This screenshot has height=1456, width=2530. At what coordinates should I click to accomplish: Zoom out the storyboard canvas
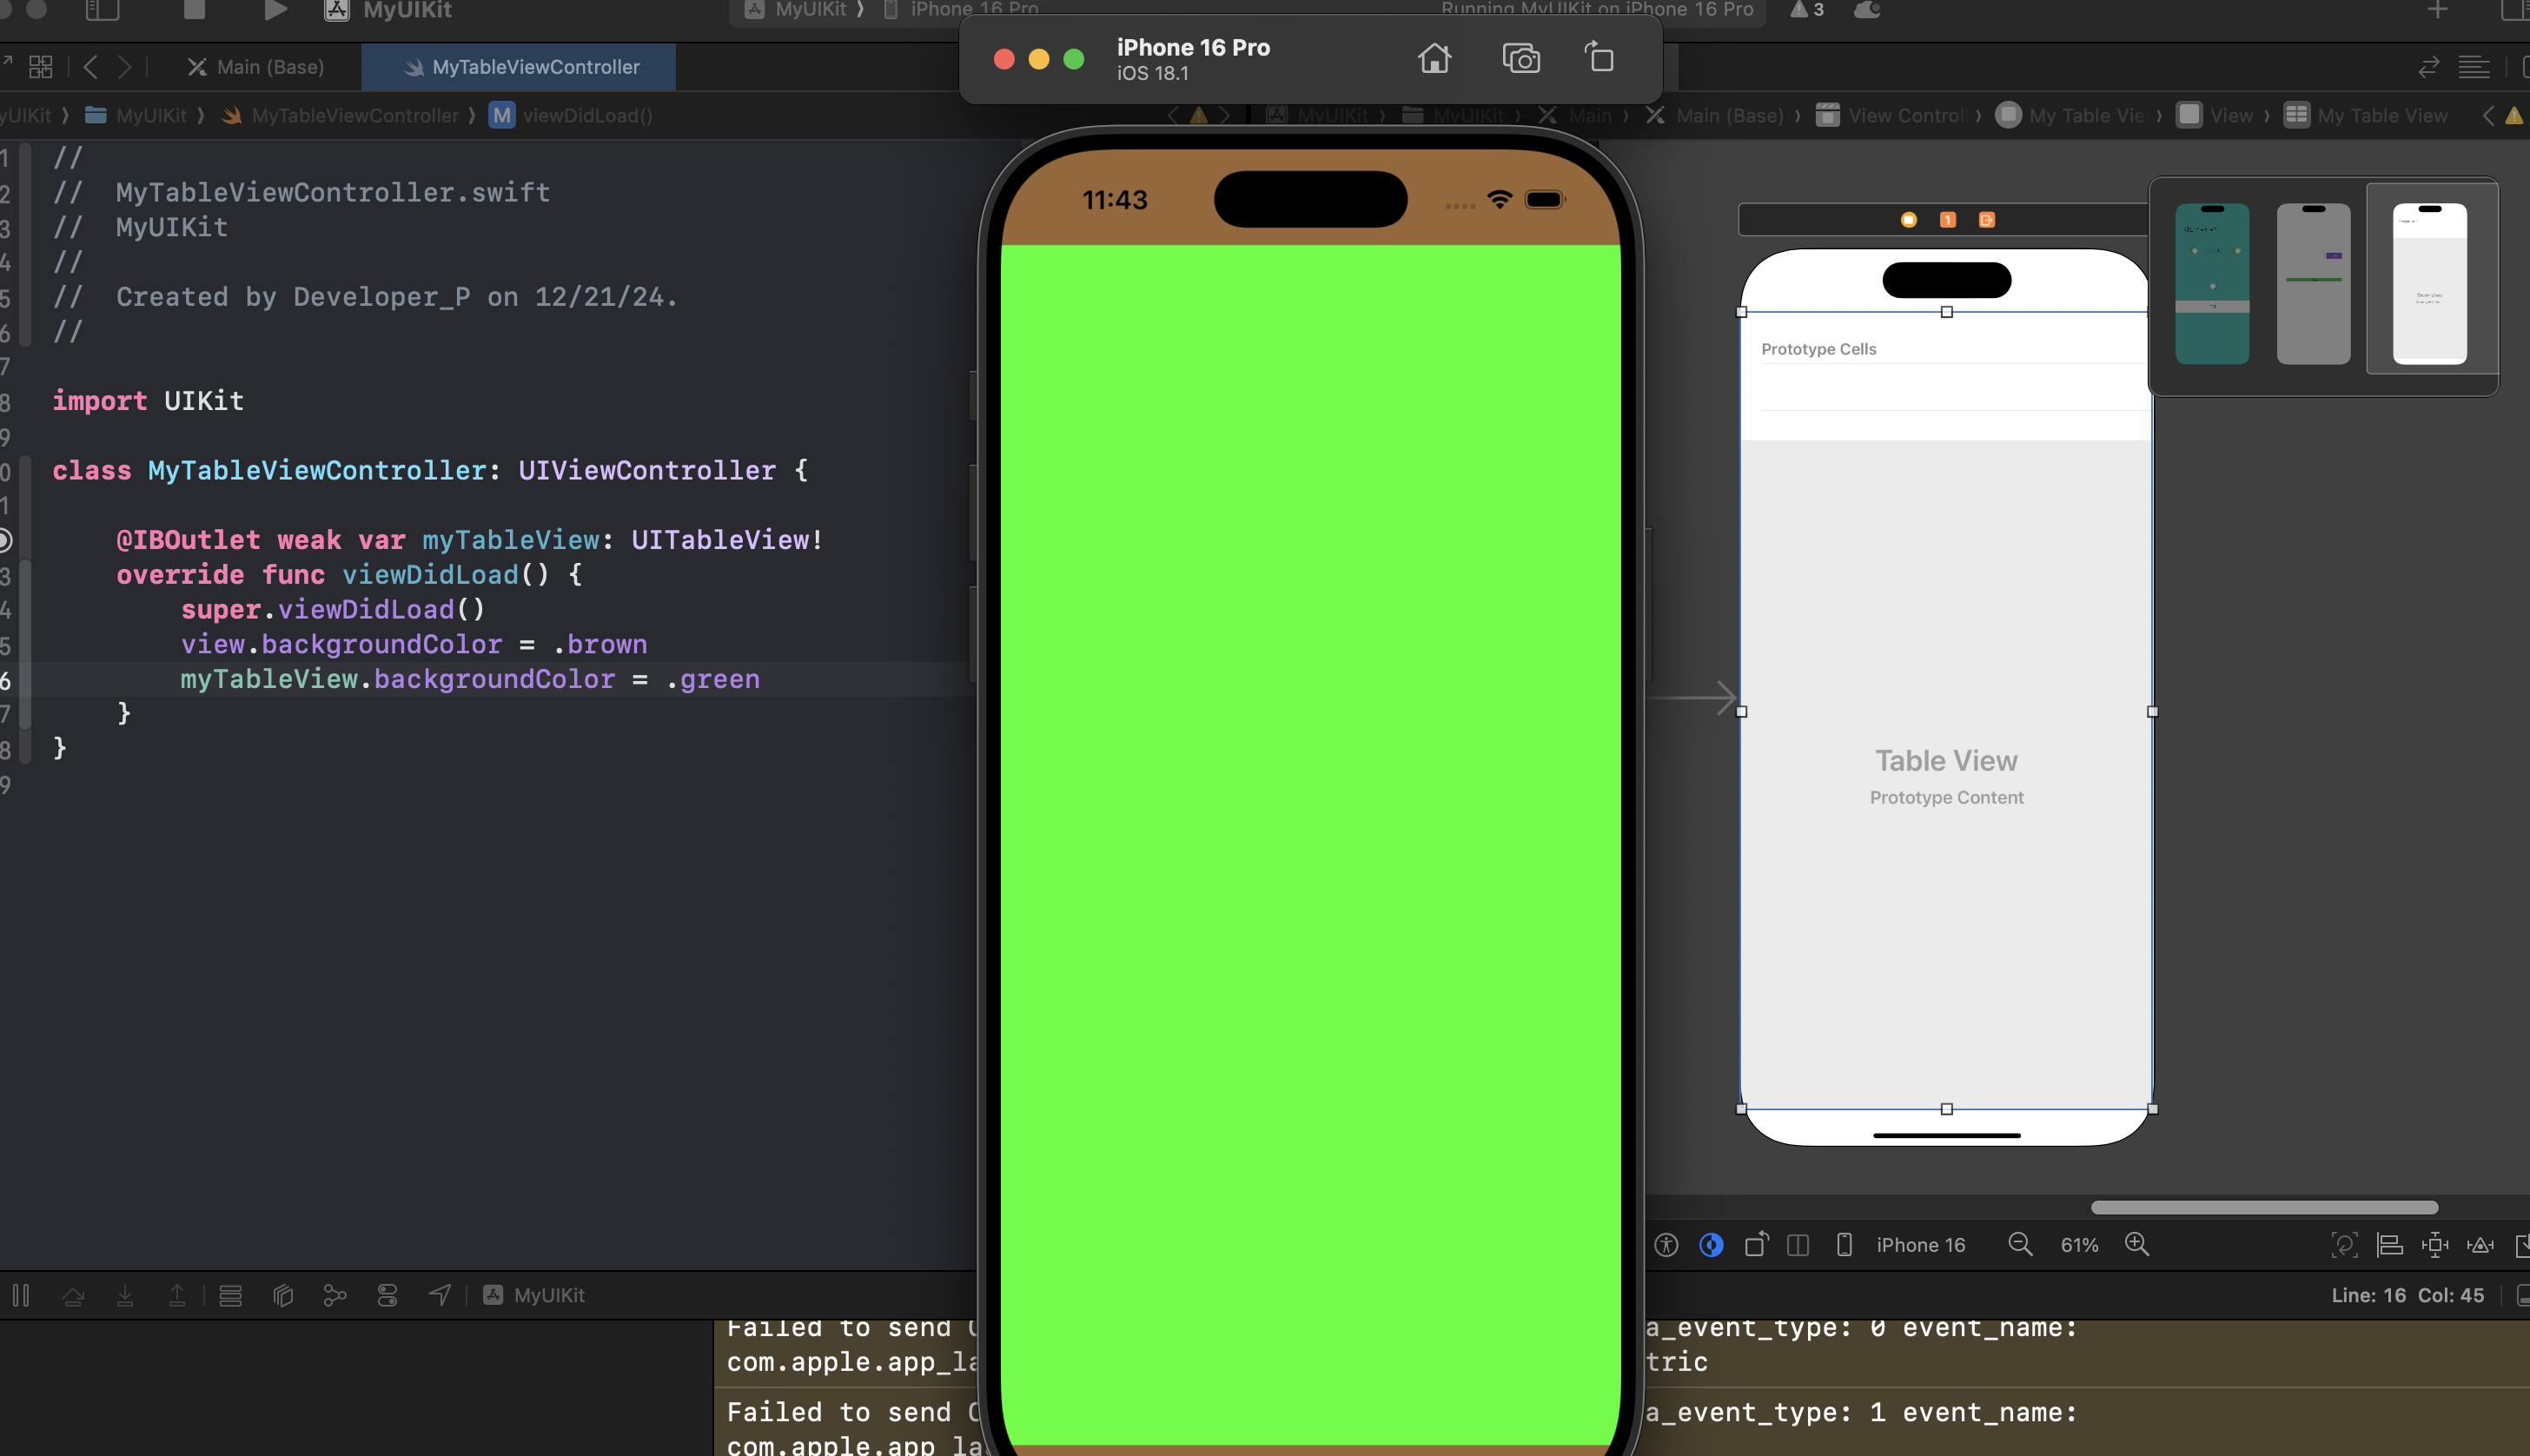click(2019, 1244)
